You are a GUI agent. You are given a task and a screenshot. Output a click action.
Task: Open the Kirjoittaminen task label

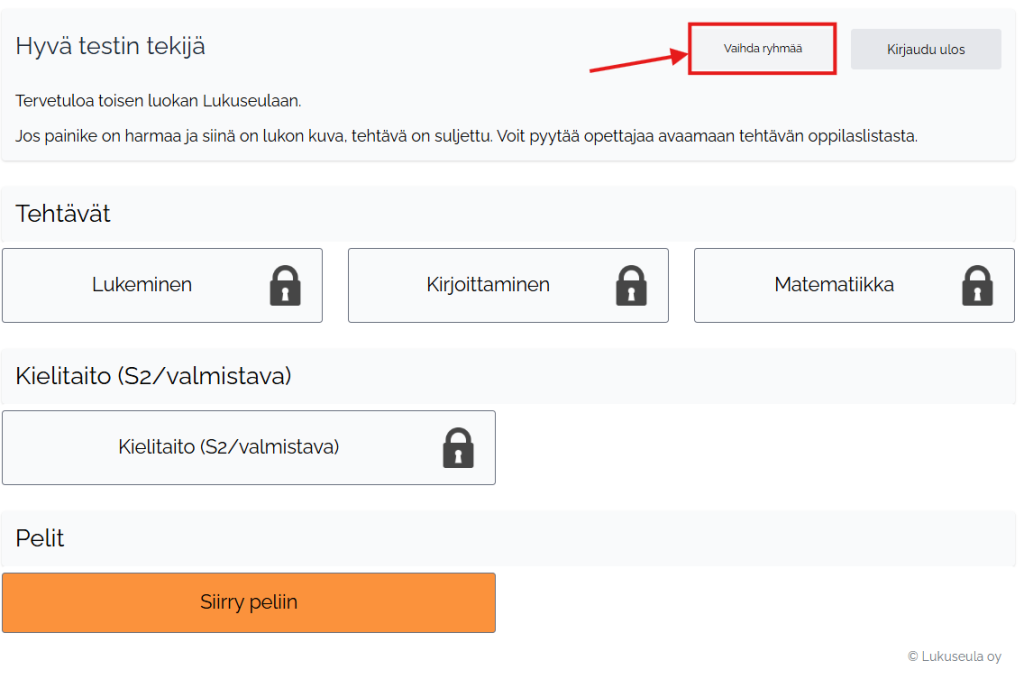pyautogui.click(x=488, y=285)
